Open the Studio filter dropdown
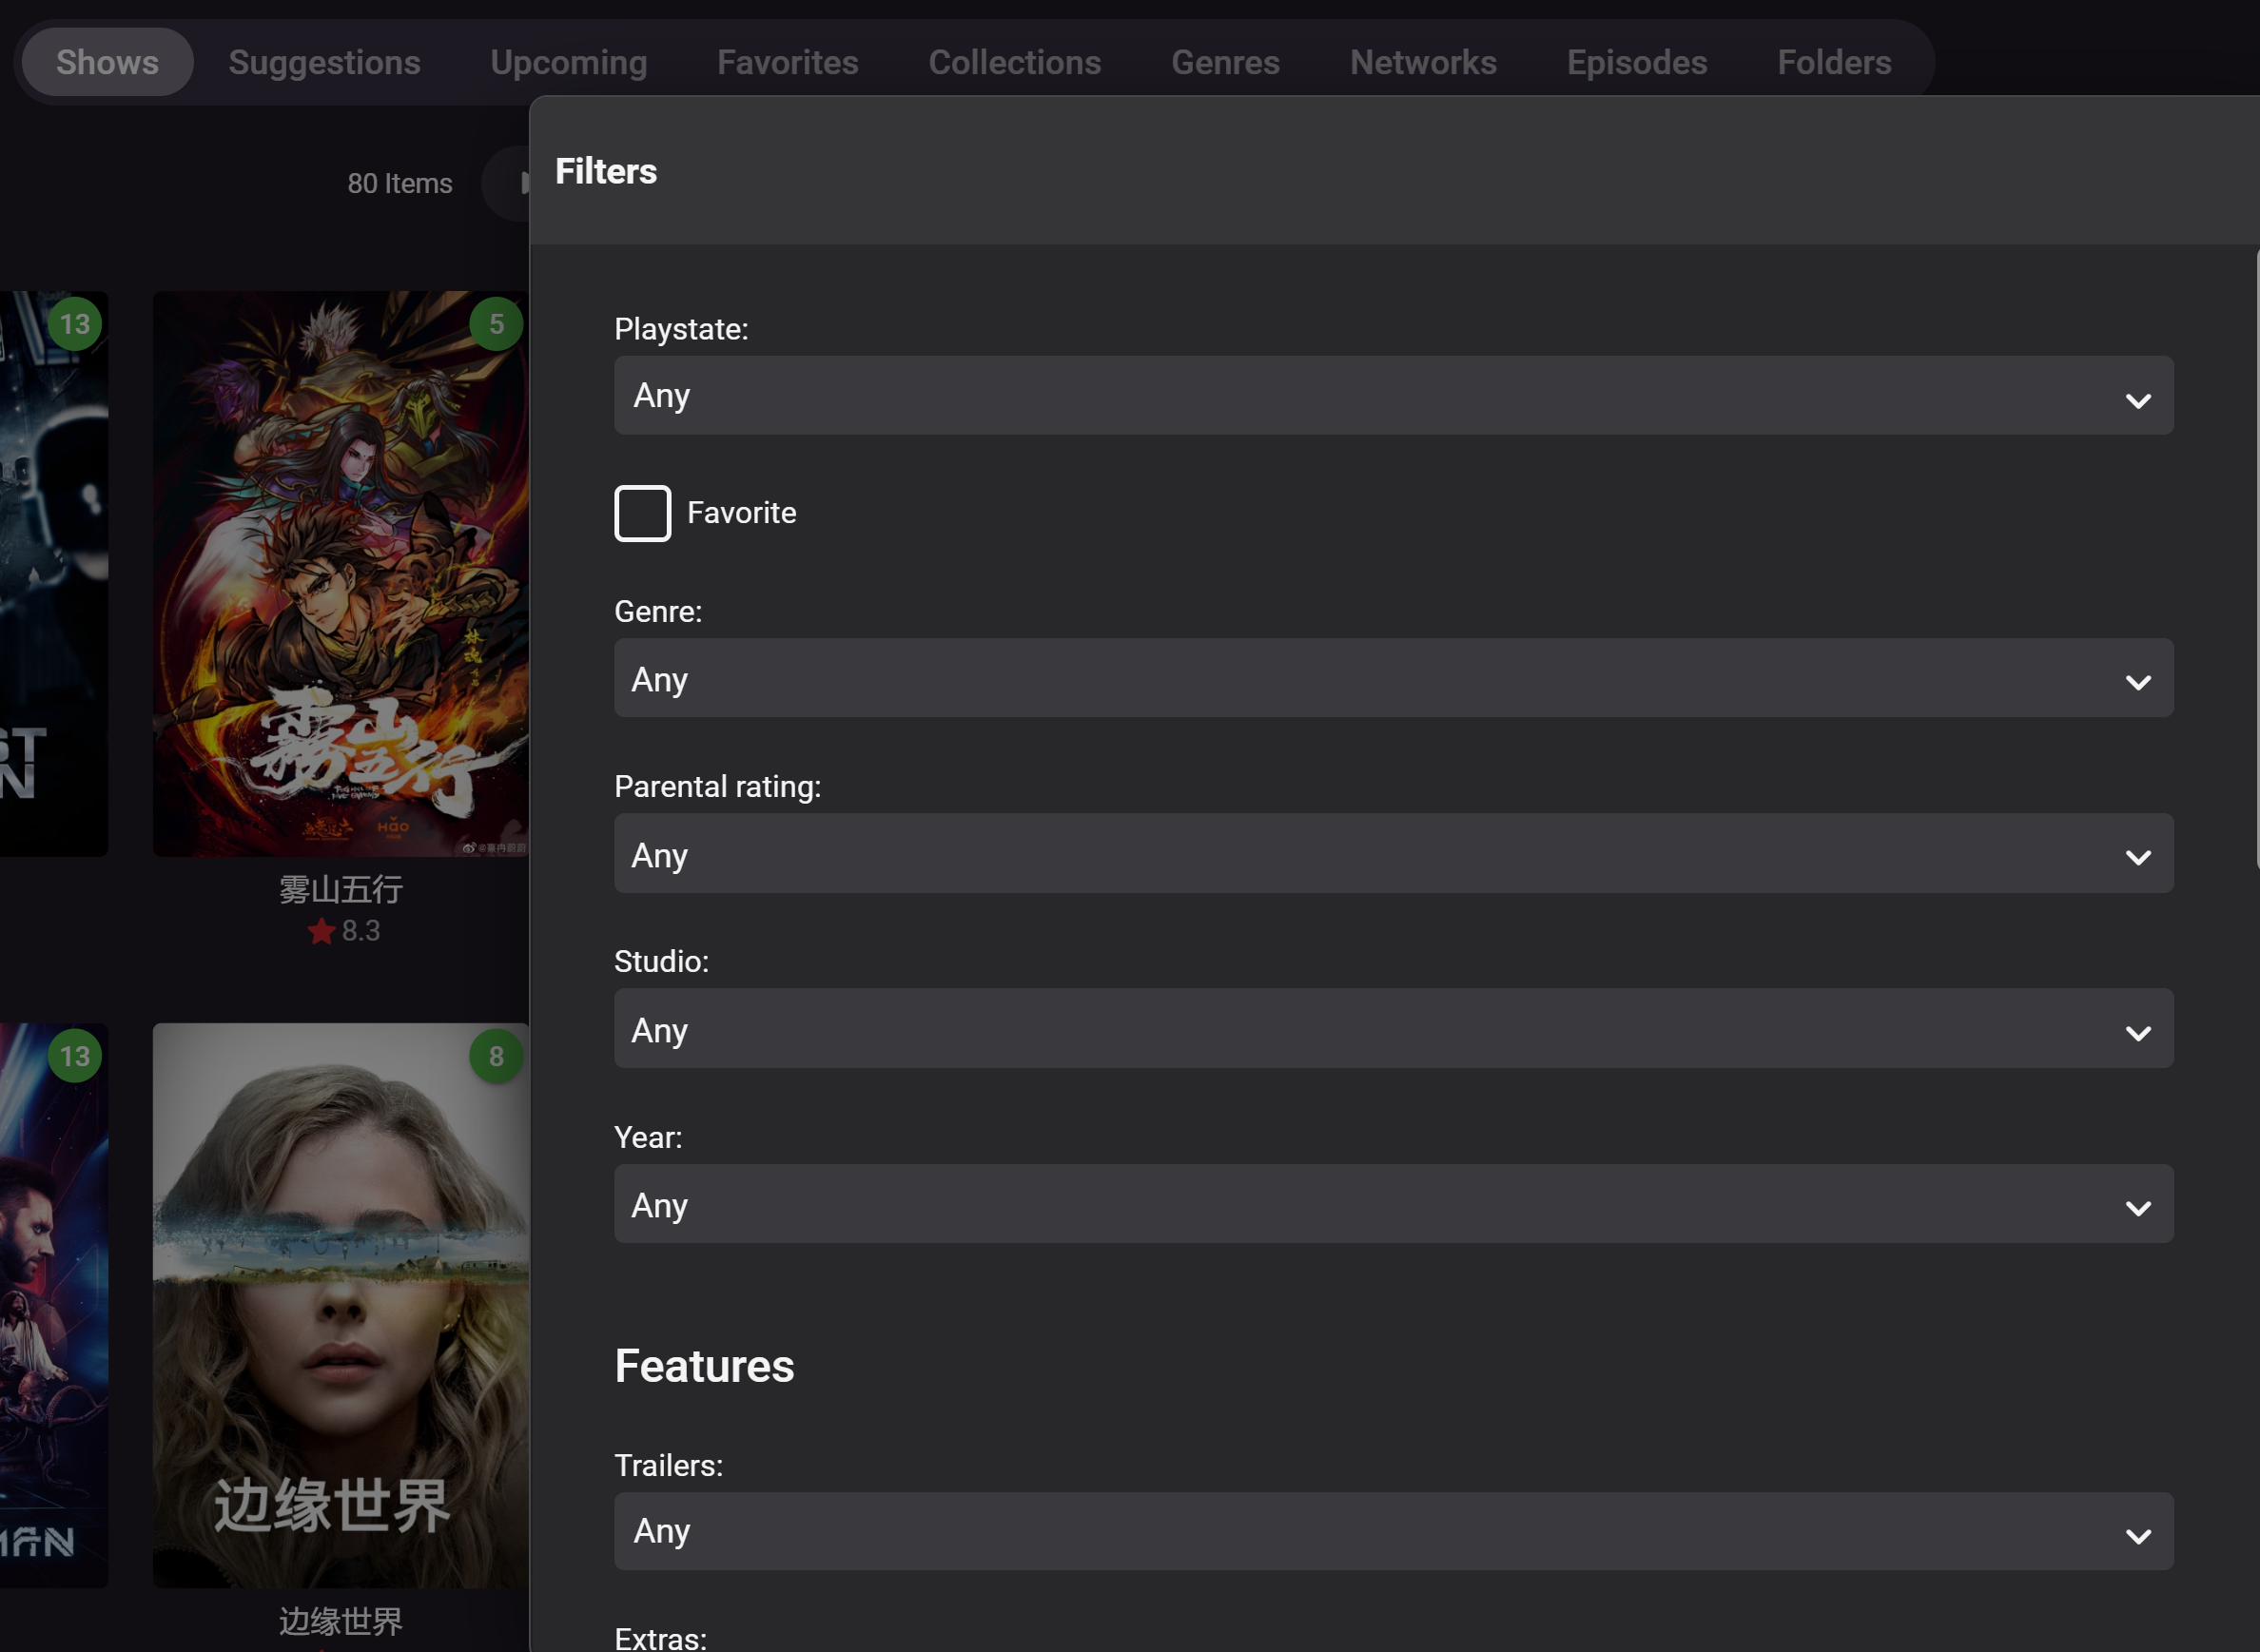2260x1652 pixels. click(x=1392, y=1029)
